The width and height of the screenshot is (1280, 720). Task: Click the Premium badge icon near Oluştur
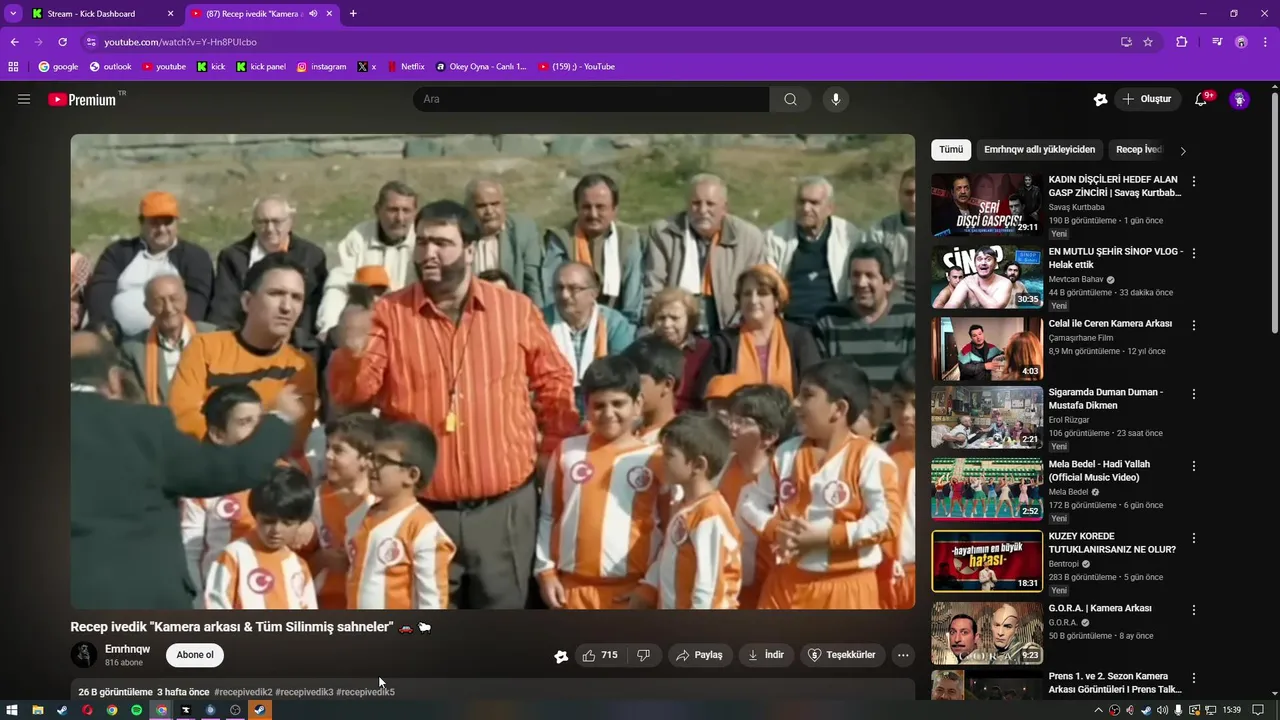pyautogui.click(x=1100, y=99)
